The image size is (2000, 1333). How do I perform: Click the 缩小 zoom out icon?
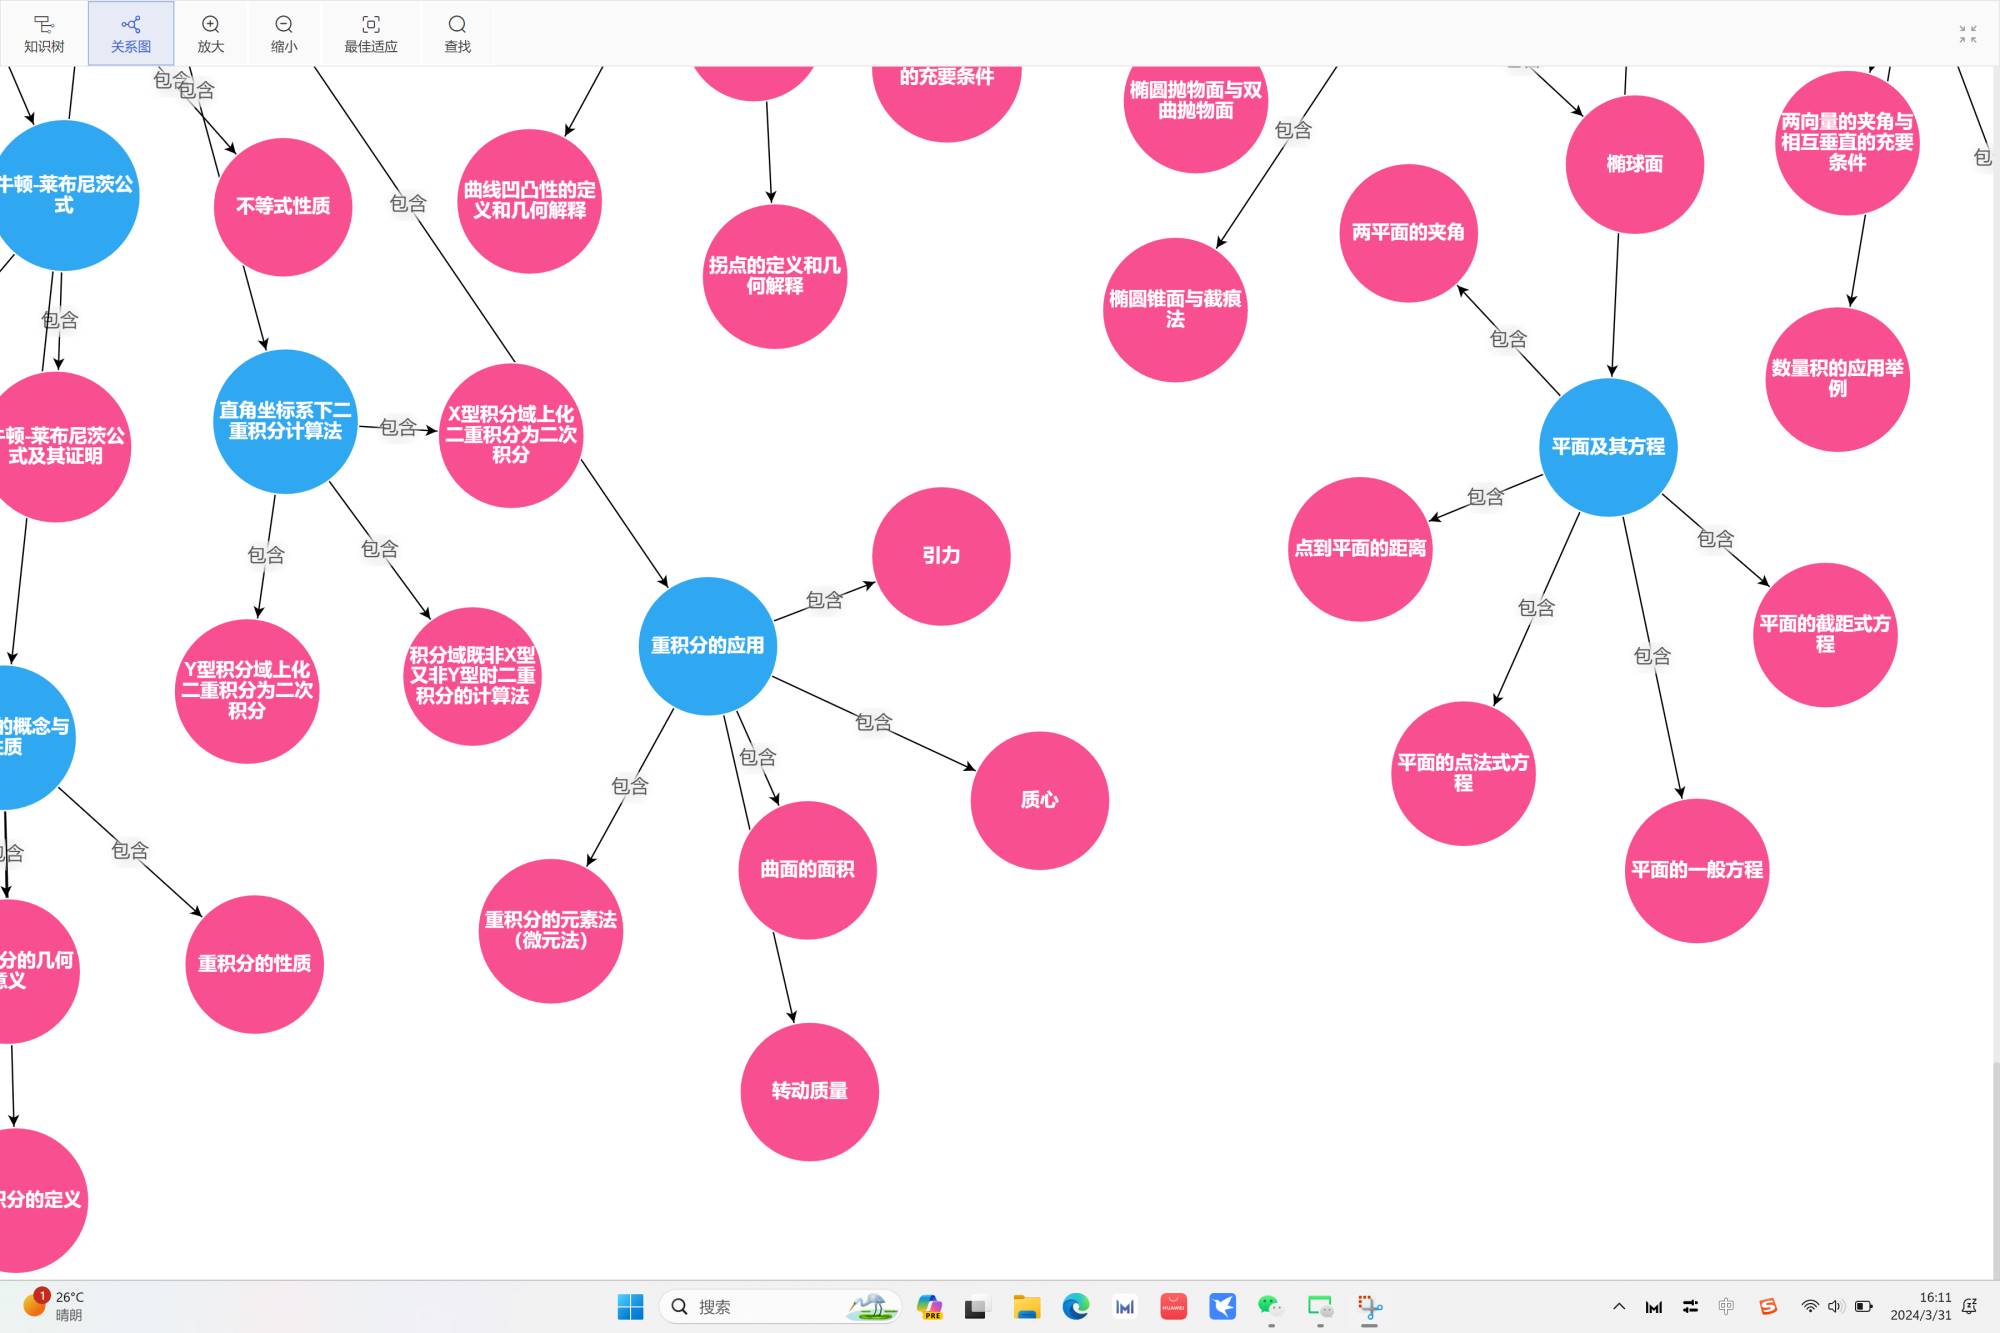coord(284,33)
